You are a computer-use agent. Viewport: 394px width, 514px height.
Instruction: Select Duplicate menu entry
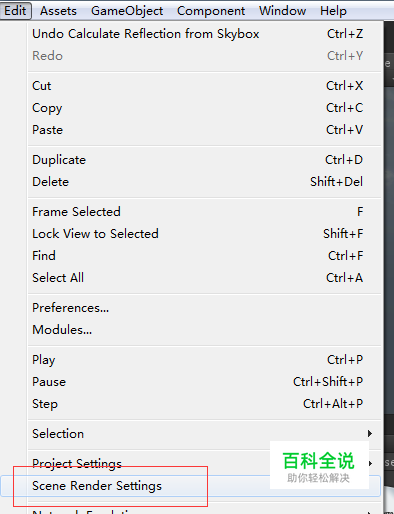[x=205, y=160]
